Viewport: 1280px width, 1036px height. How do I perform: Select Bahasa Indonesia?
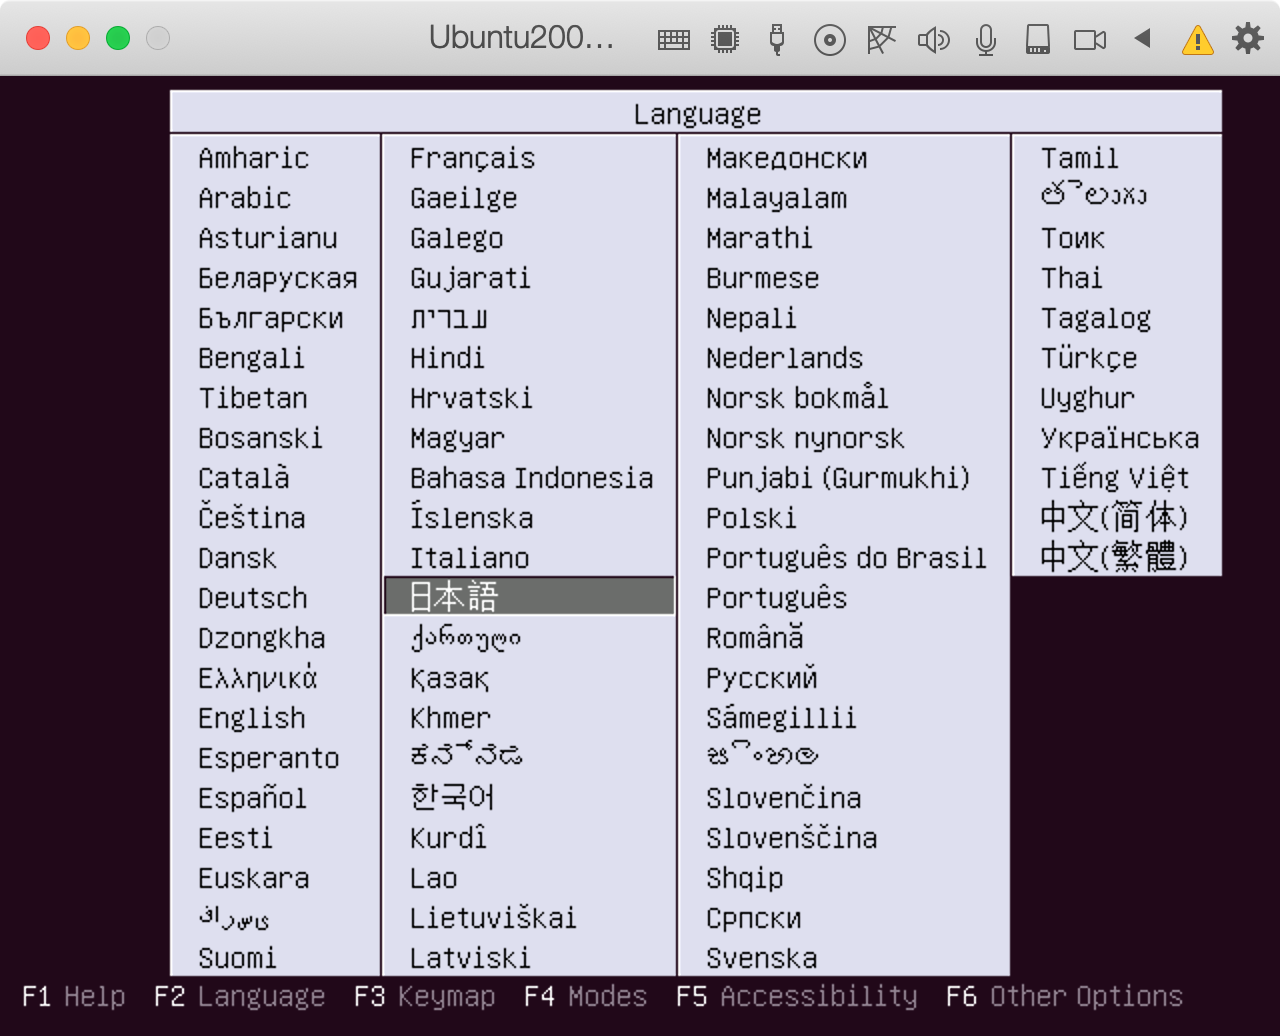pyautogui.click(x=532, y=478)
